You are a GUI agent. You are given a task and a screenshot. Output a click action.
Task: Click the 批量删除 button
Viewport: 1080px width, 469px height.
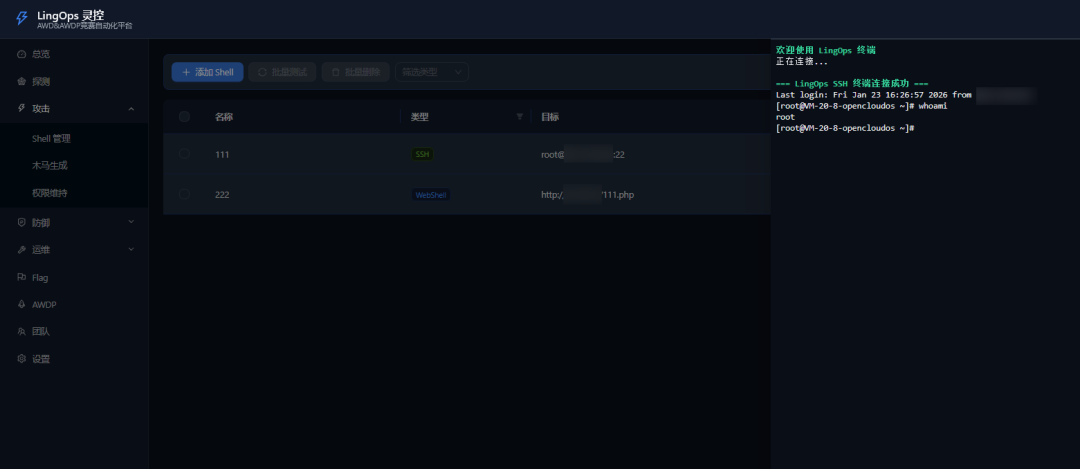355,72
